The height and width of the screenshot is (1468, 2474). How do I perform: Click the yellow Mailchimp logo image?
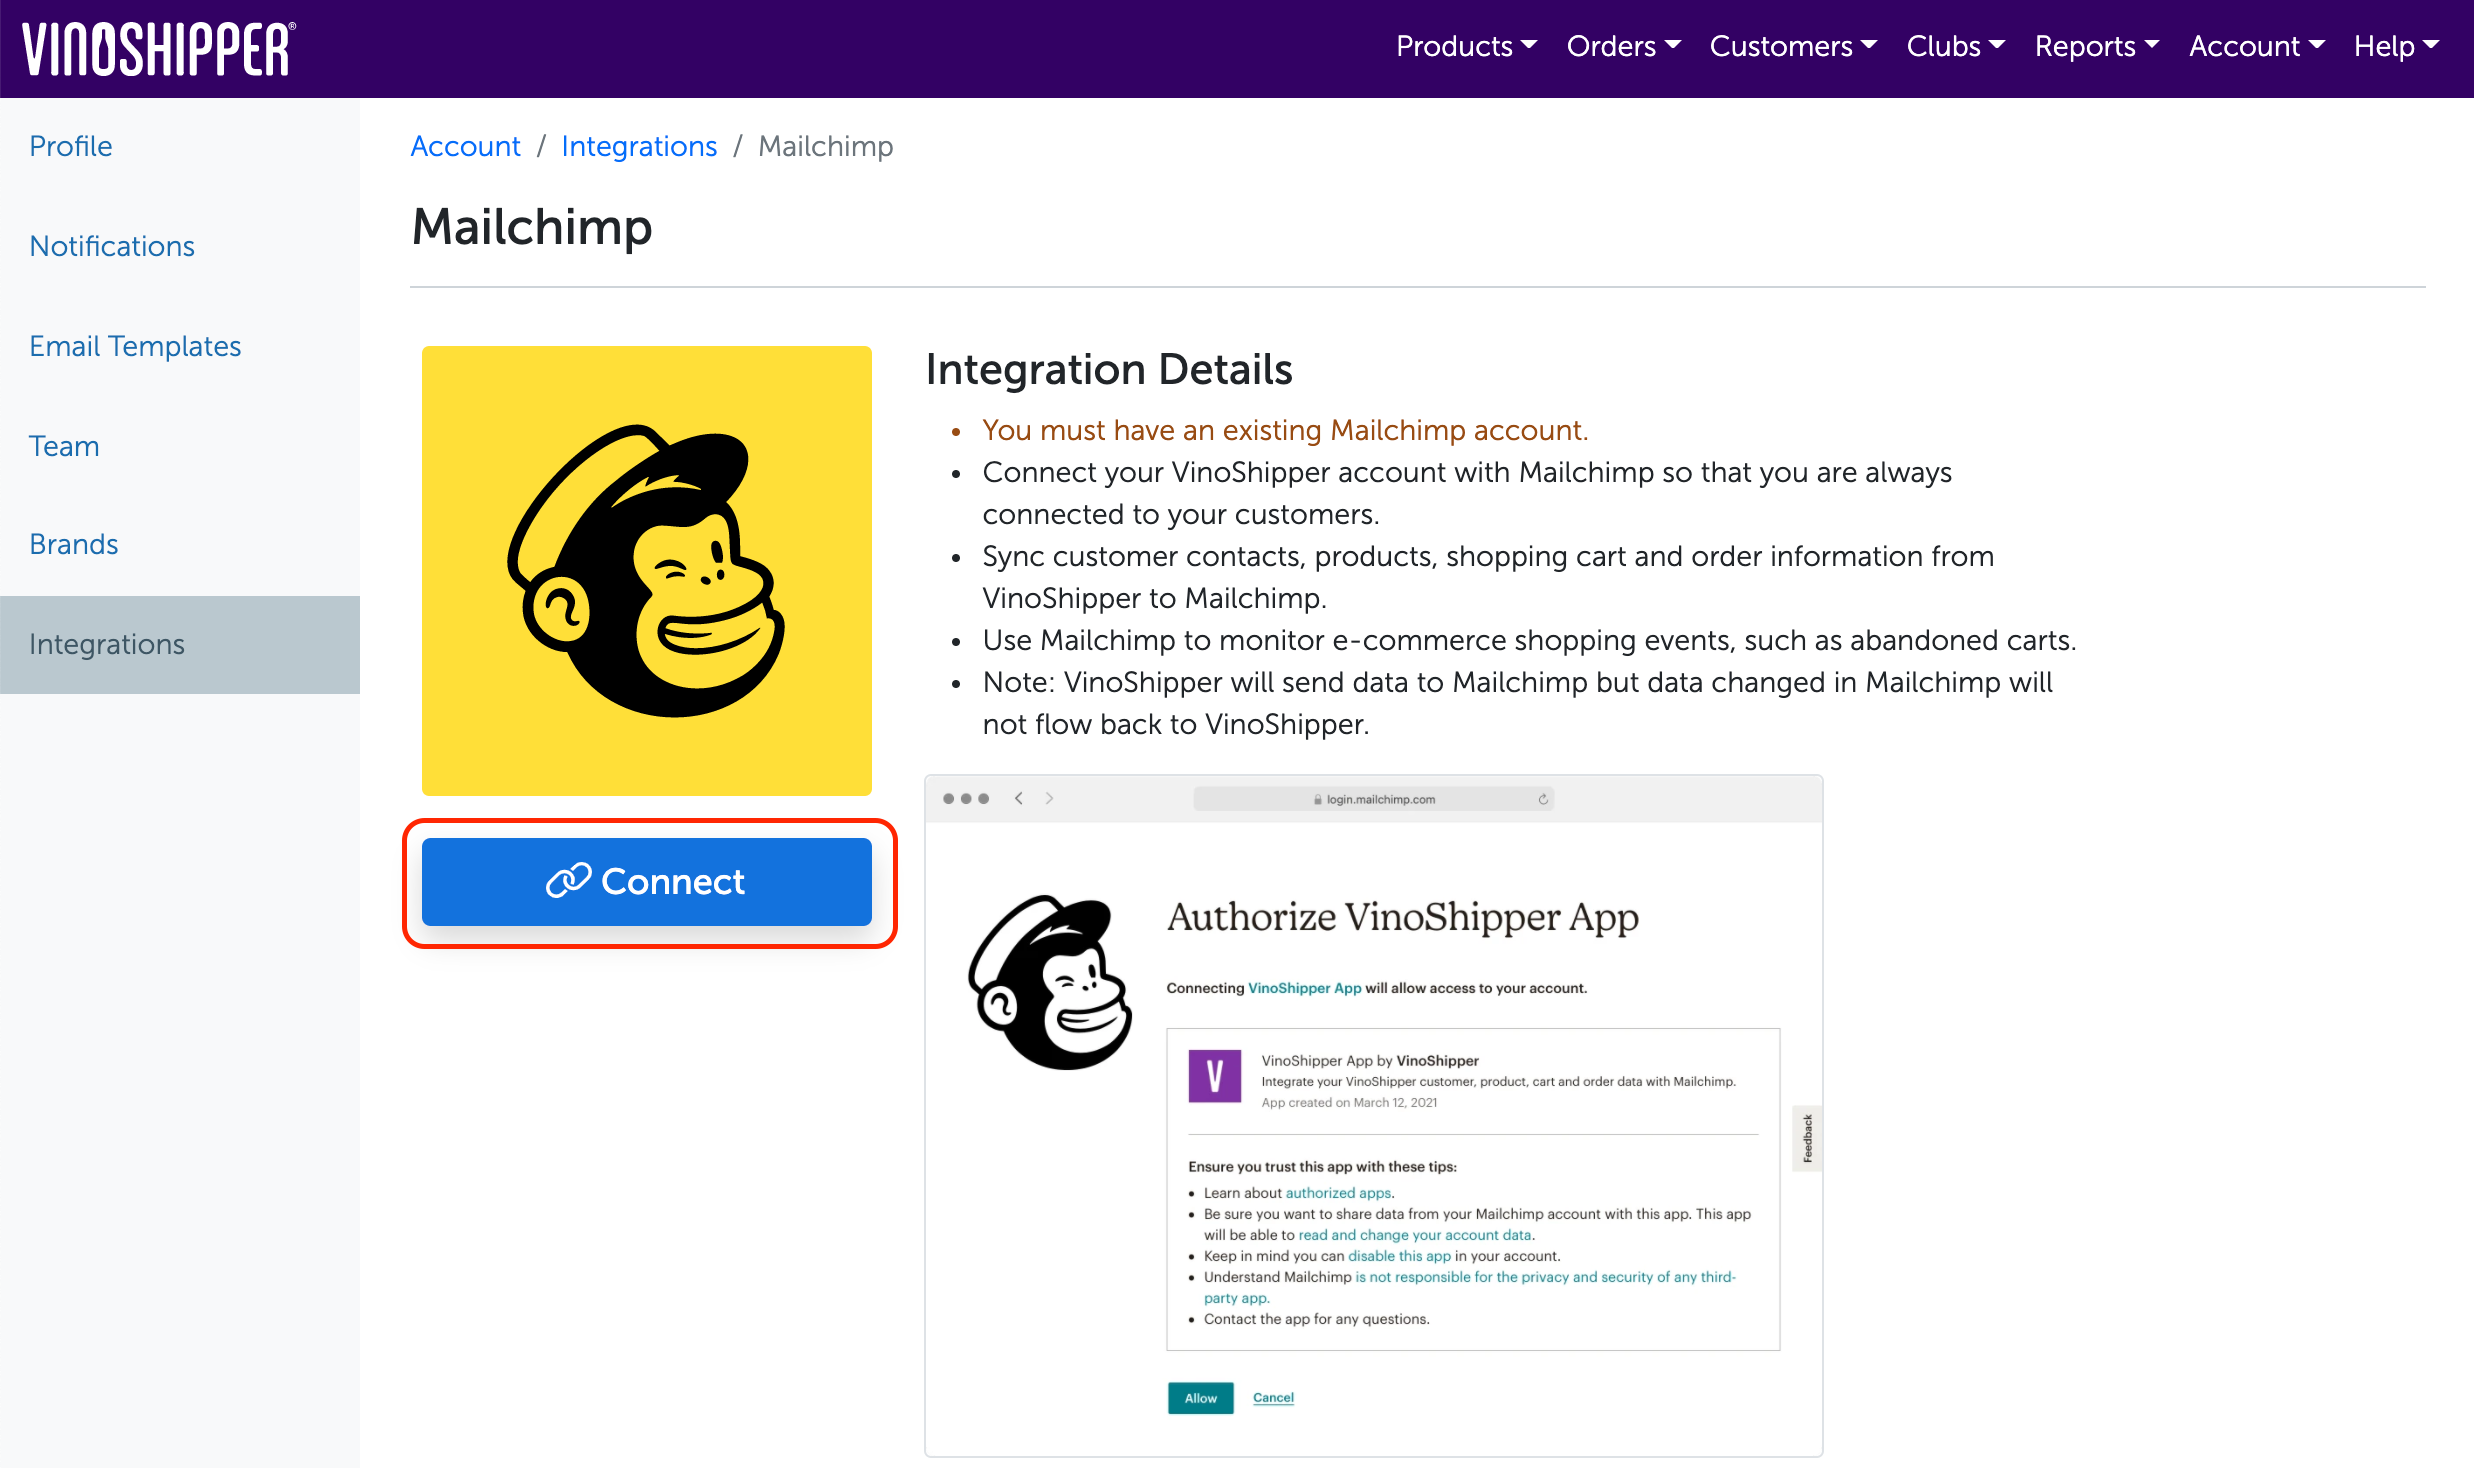tap(646, 570)
